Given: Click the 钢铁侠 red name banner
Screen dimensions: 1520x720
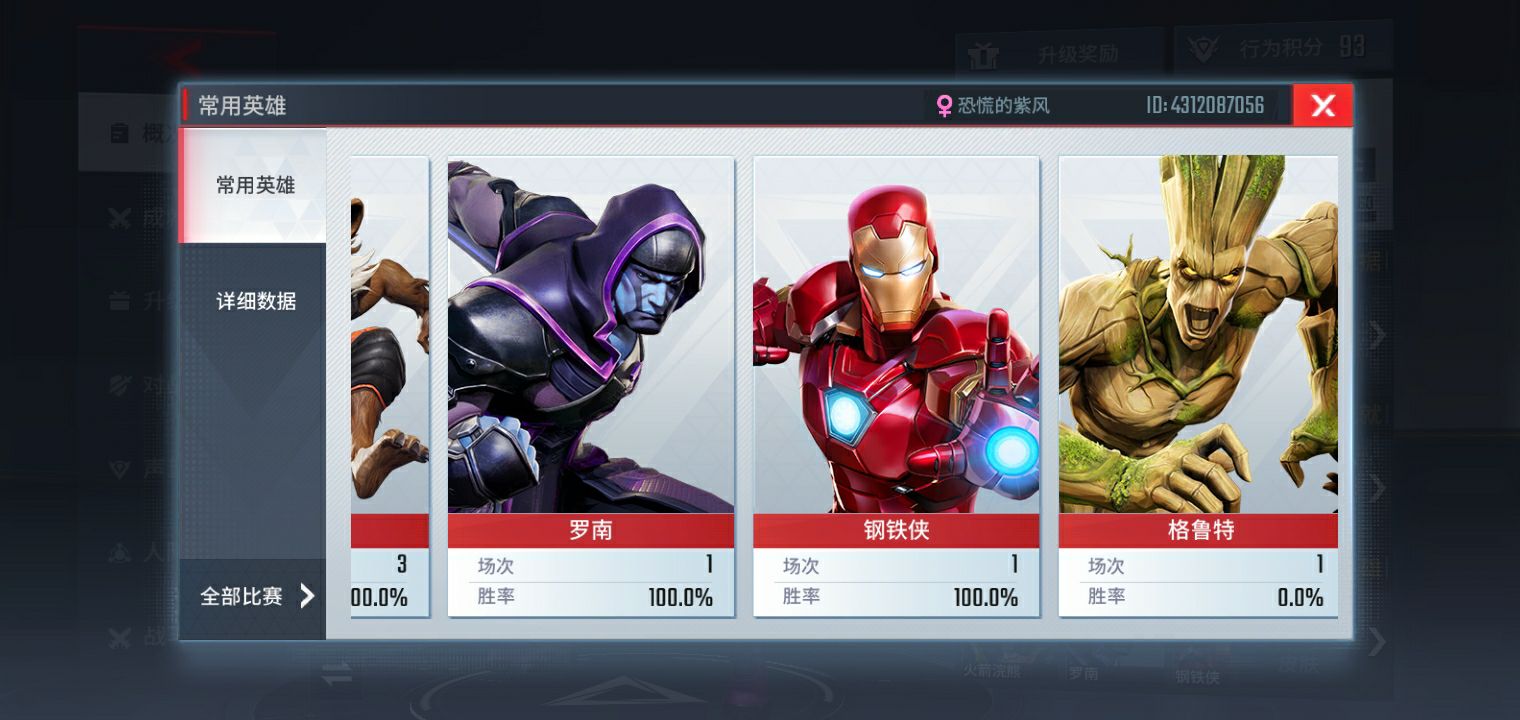Looking at the screenshot, I should 896,531.
